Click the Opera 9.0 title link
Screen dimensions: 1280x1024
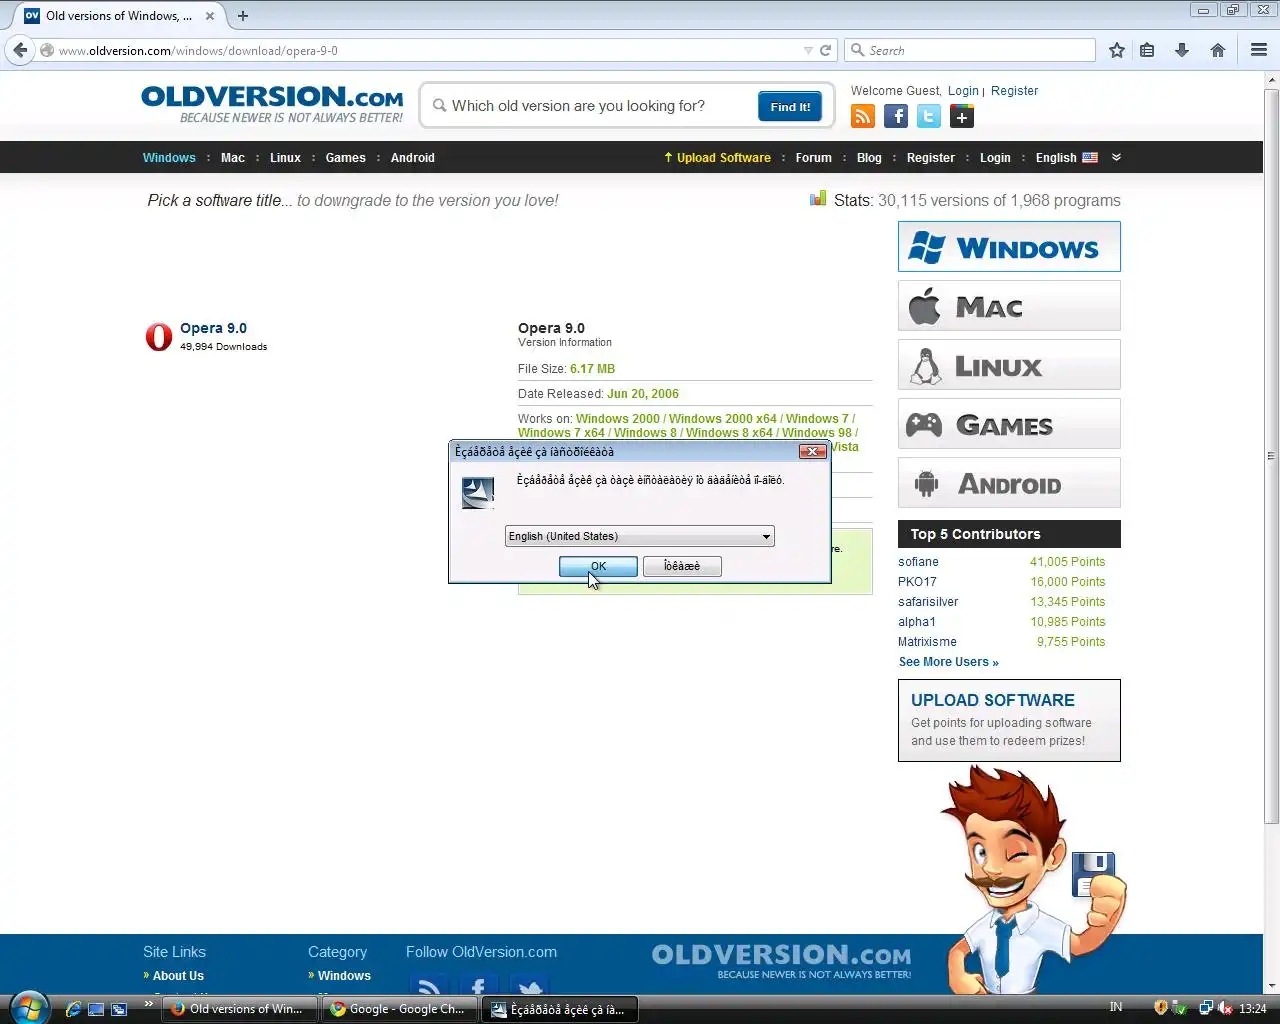[213, 328]
